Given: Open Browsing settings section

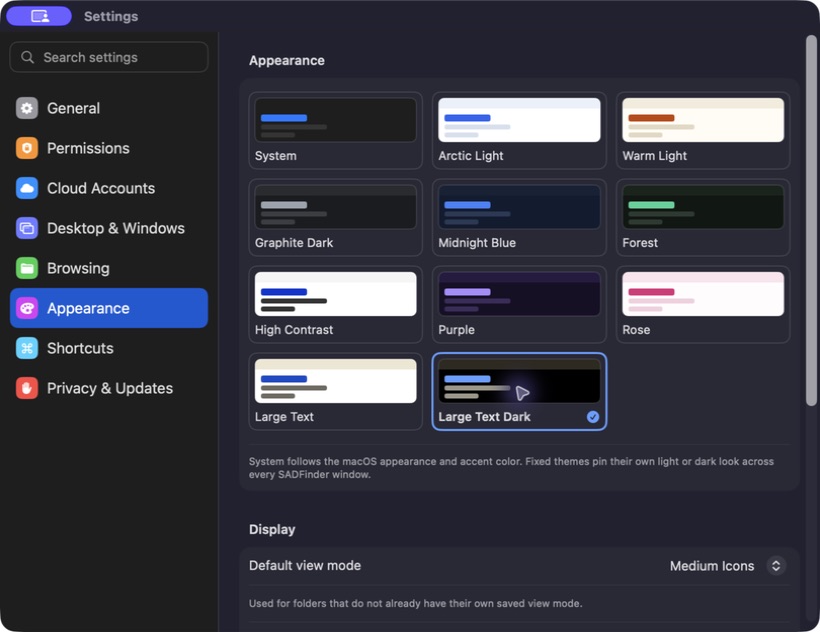Looking at the screenshot, I should pos(109,268).
